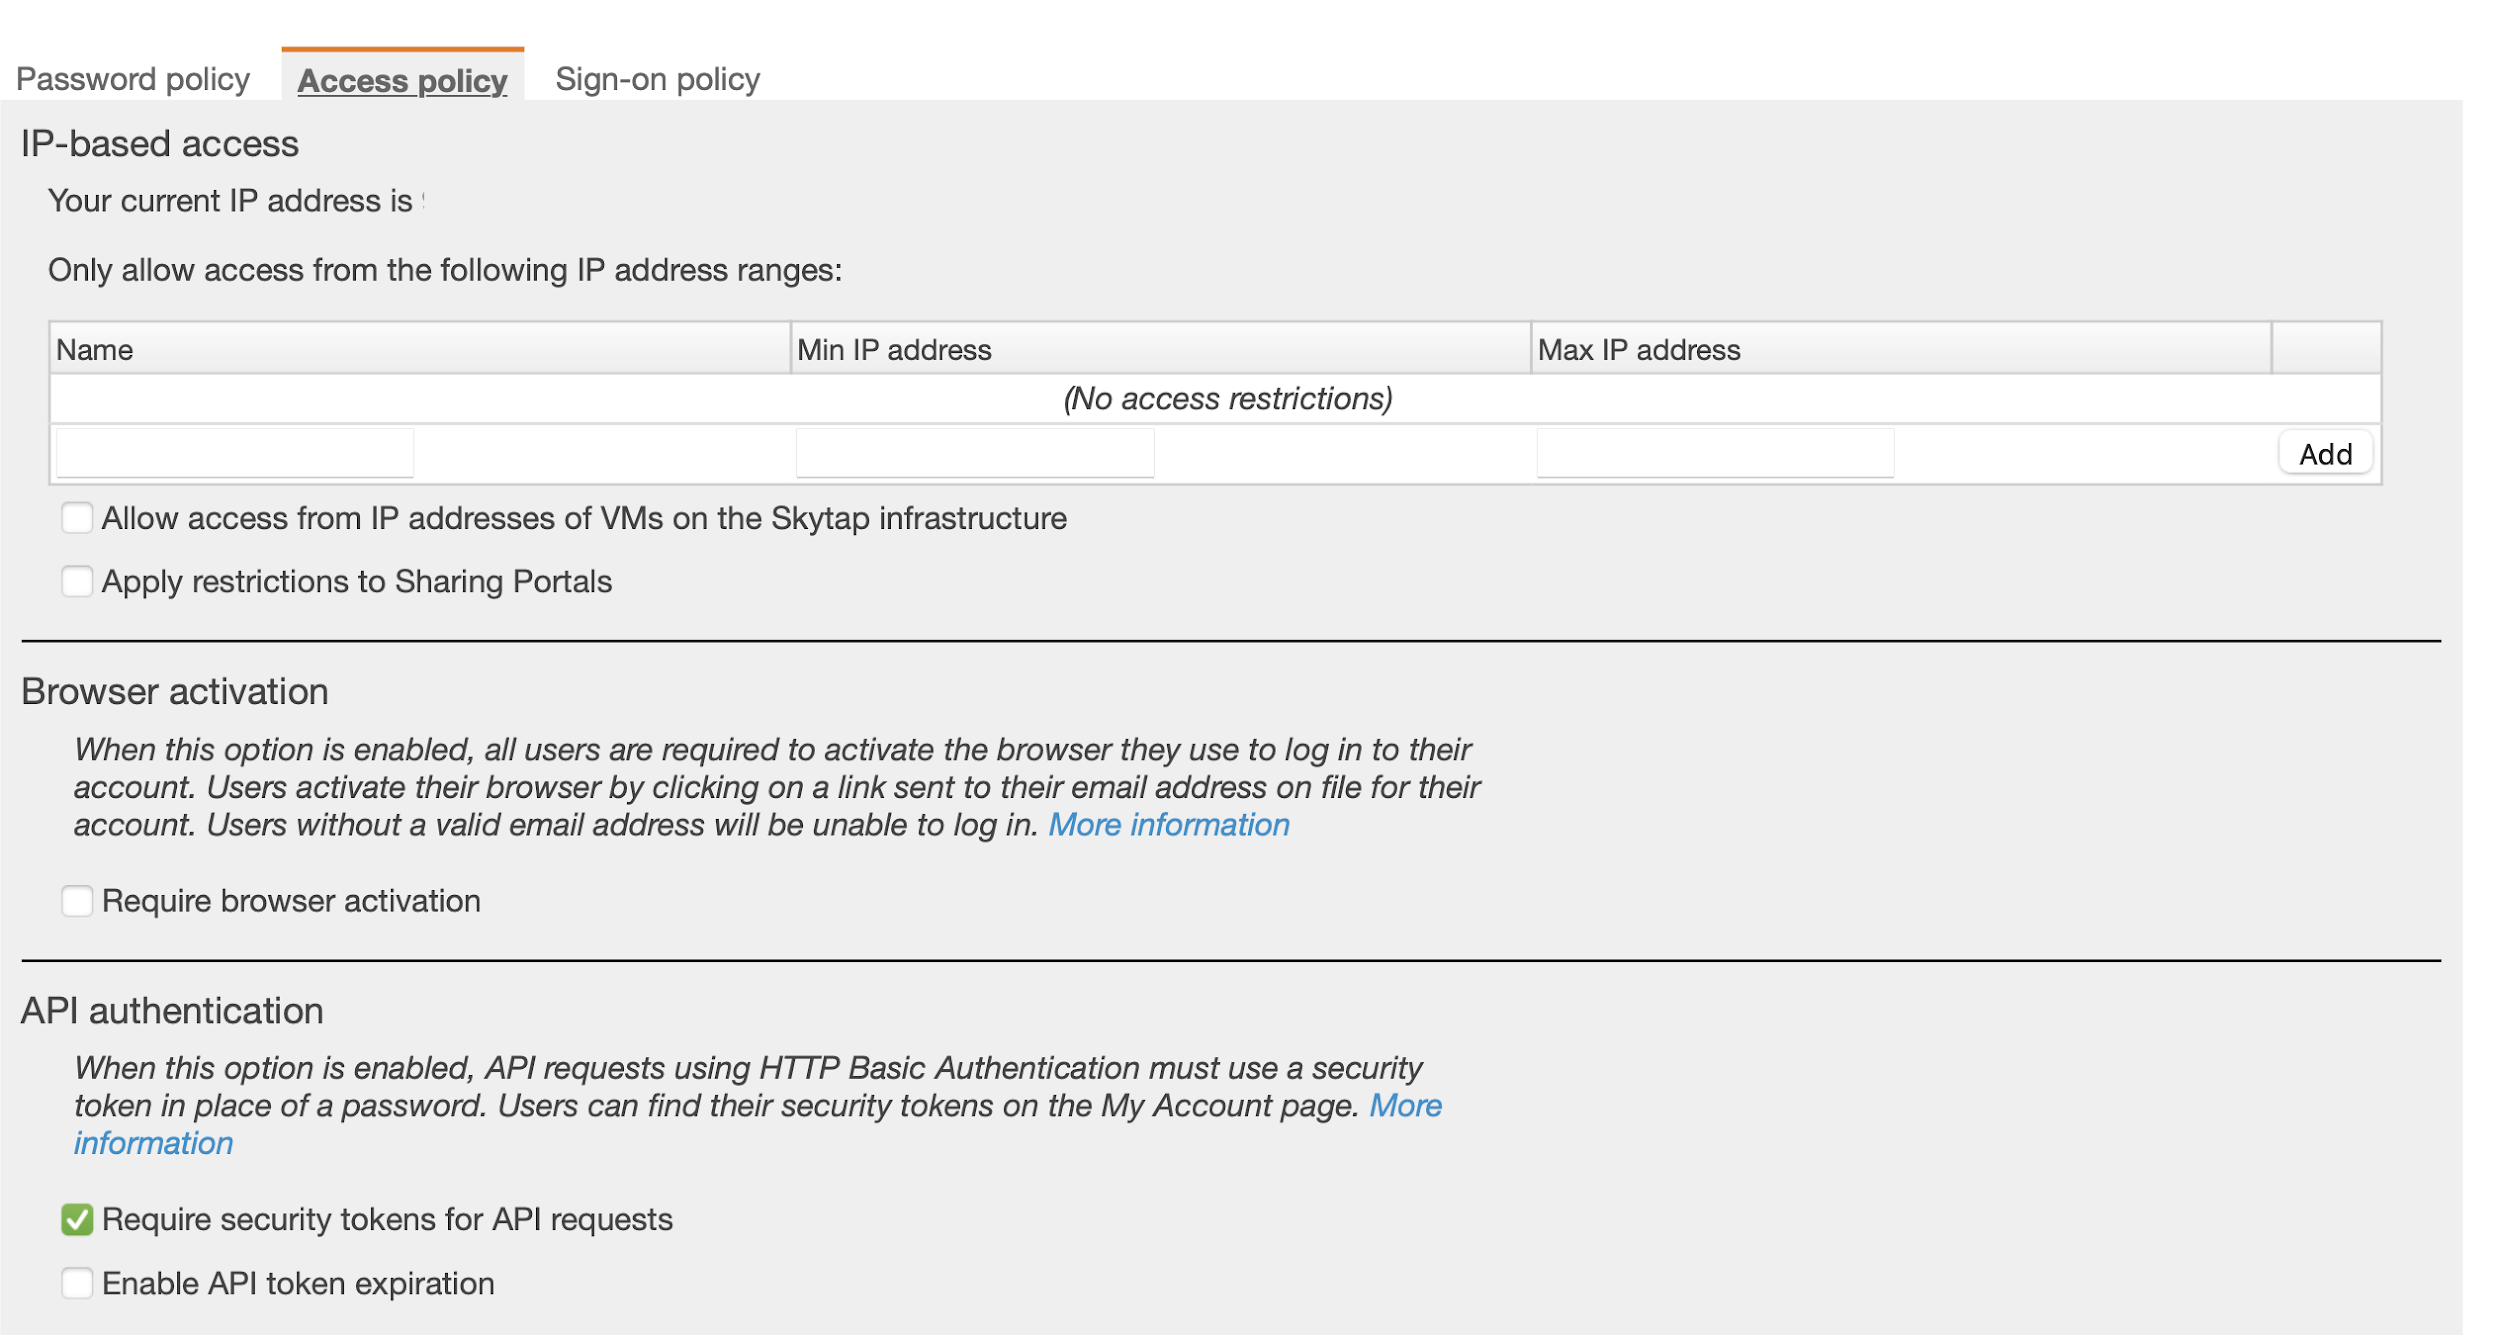Enable 'Apply restrictions to Sharing Portals'

tap(77, 581)
